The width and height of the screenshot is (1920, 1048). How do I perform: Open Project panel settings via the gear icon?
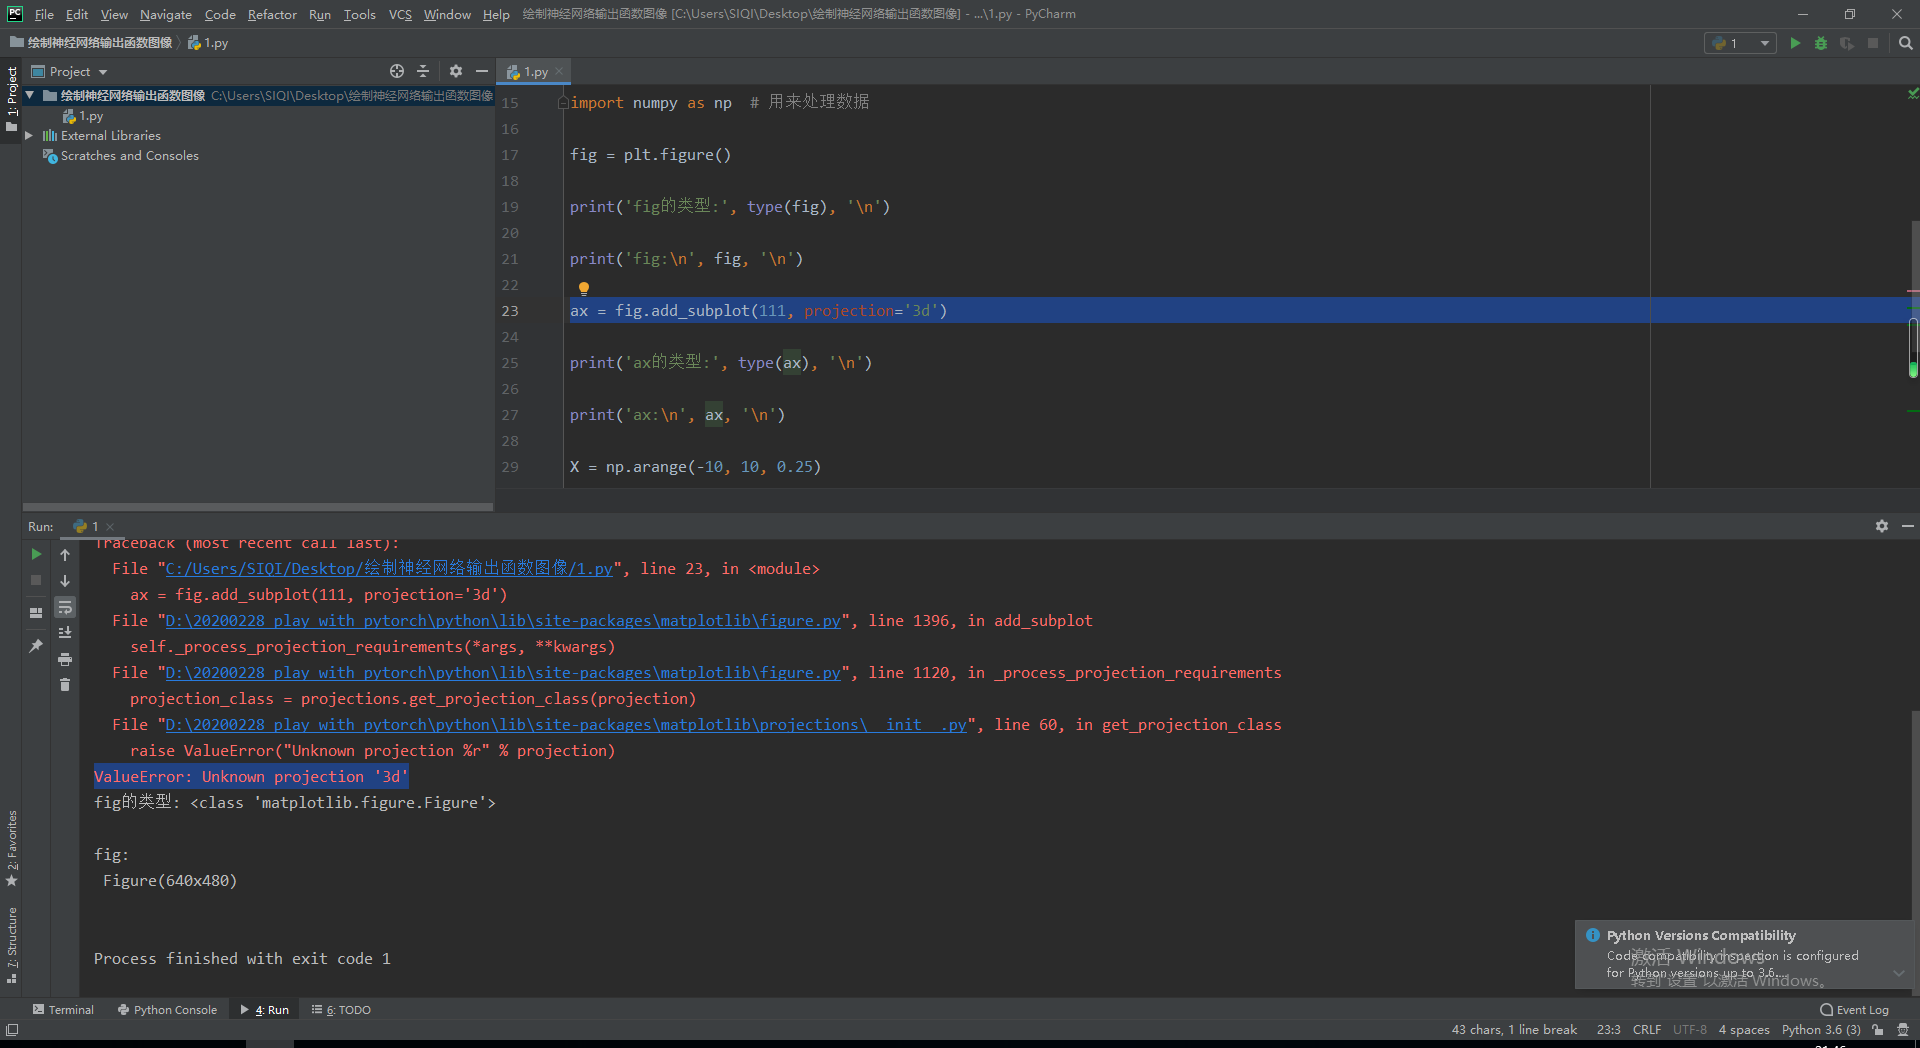[456, 71]
